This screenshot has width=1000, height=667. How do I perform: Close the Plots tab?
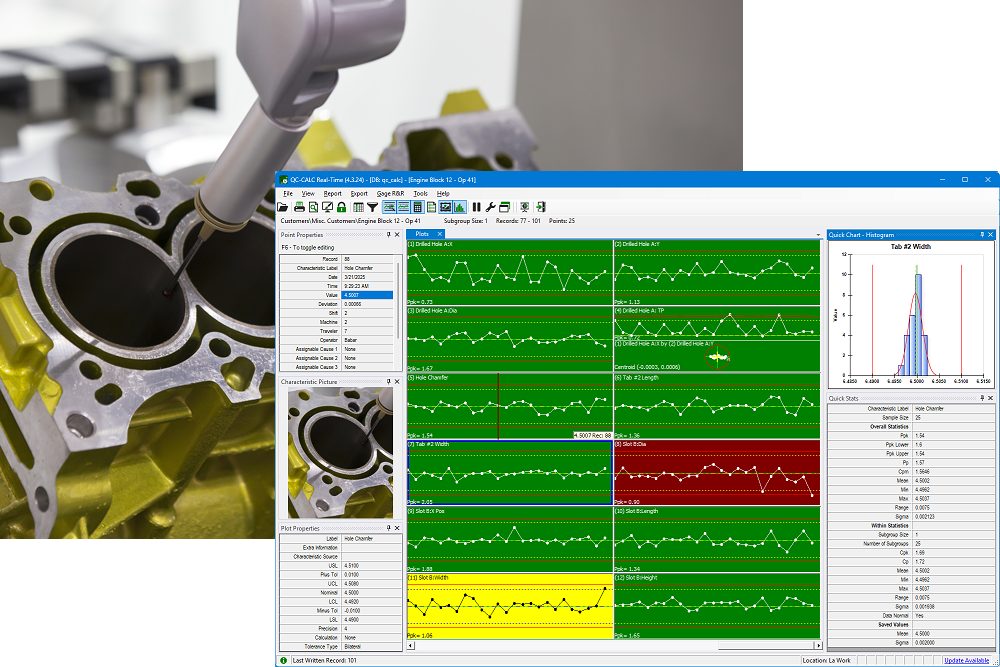pos(441,234)
